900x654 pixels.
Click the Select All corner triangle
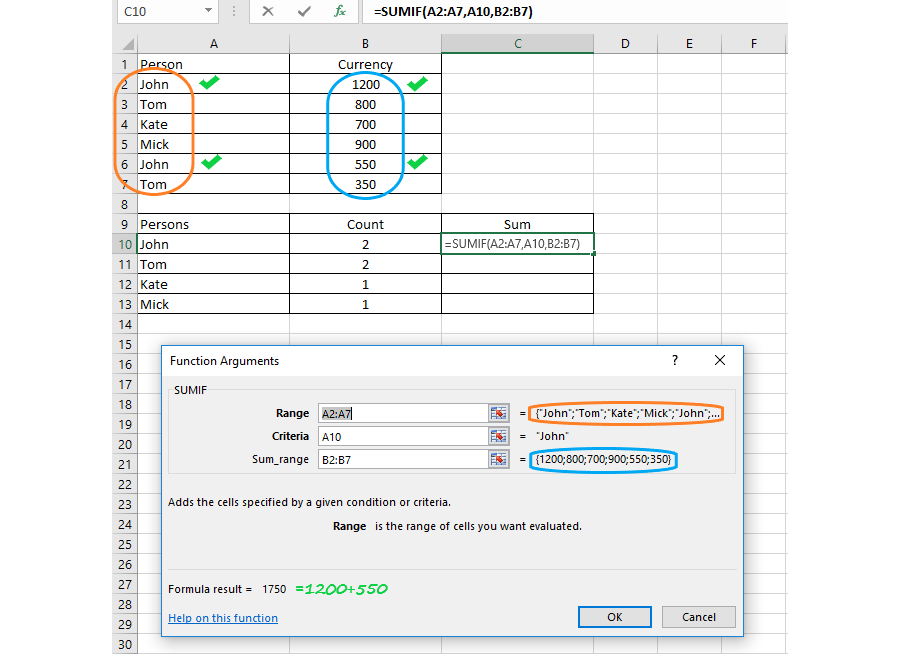(125, 44)
